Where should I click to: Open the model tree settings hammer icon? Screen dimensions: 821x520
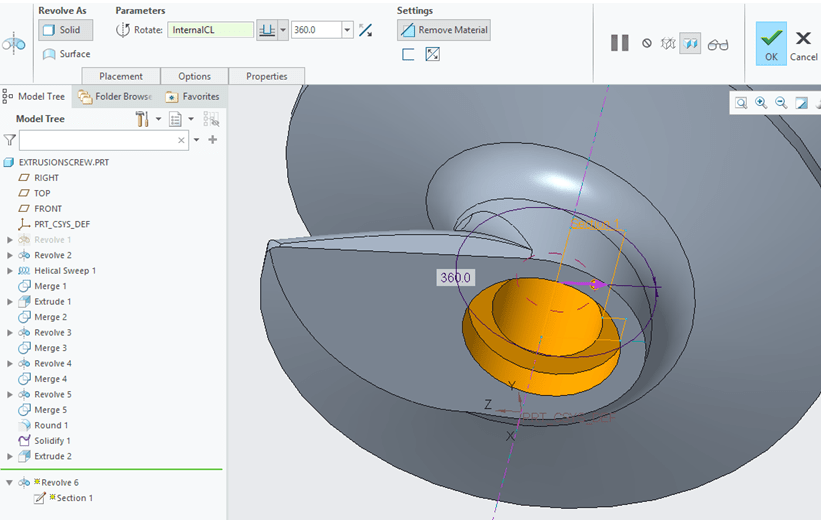click(x=142, y=119)
